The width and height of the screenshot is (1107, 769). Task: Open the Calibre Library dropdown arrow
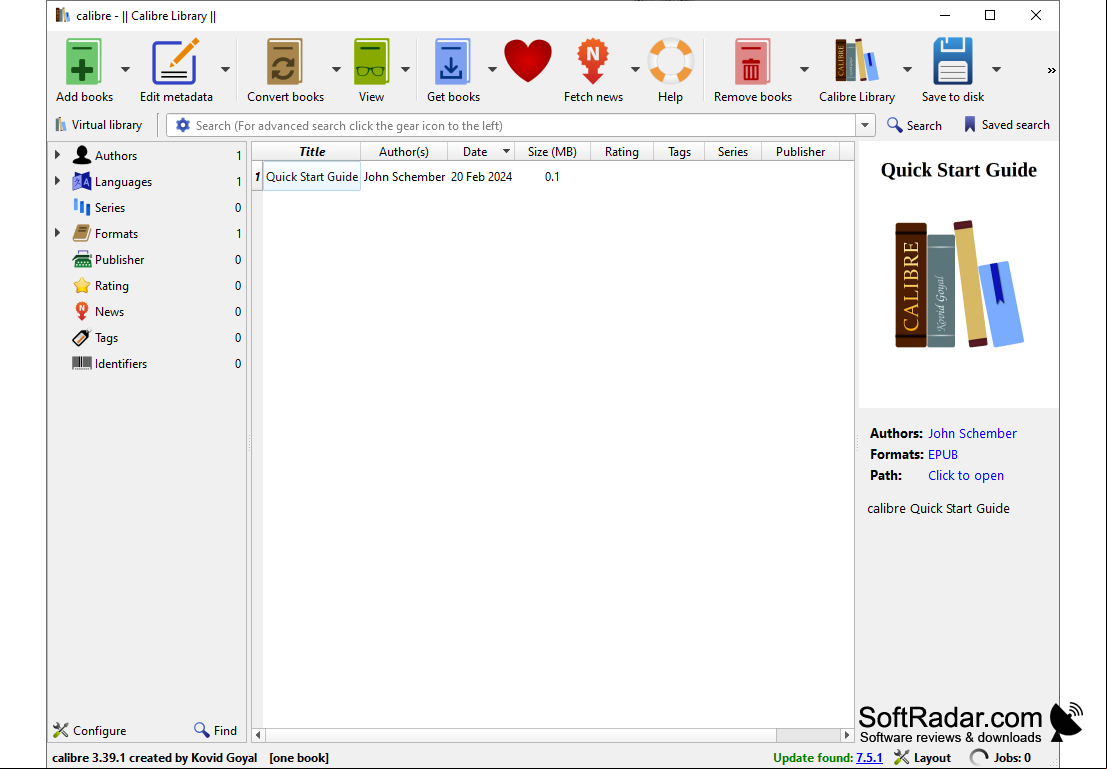907,69
